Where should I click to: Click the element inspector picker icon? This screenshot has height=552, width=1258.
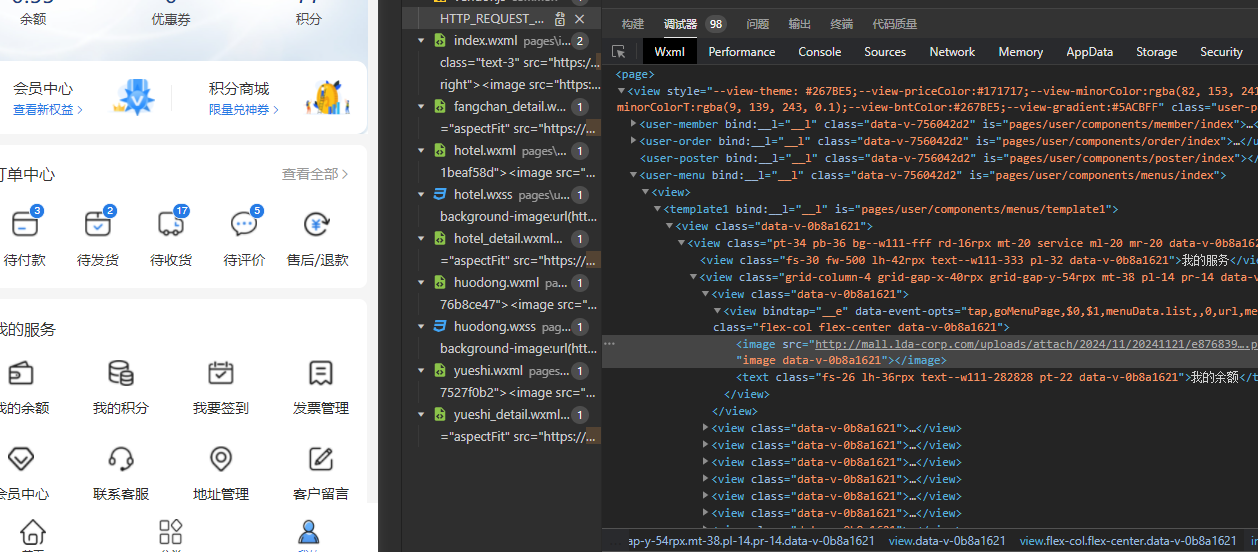pyautogui.click(x=619, y=52)
